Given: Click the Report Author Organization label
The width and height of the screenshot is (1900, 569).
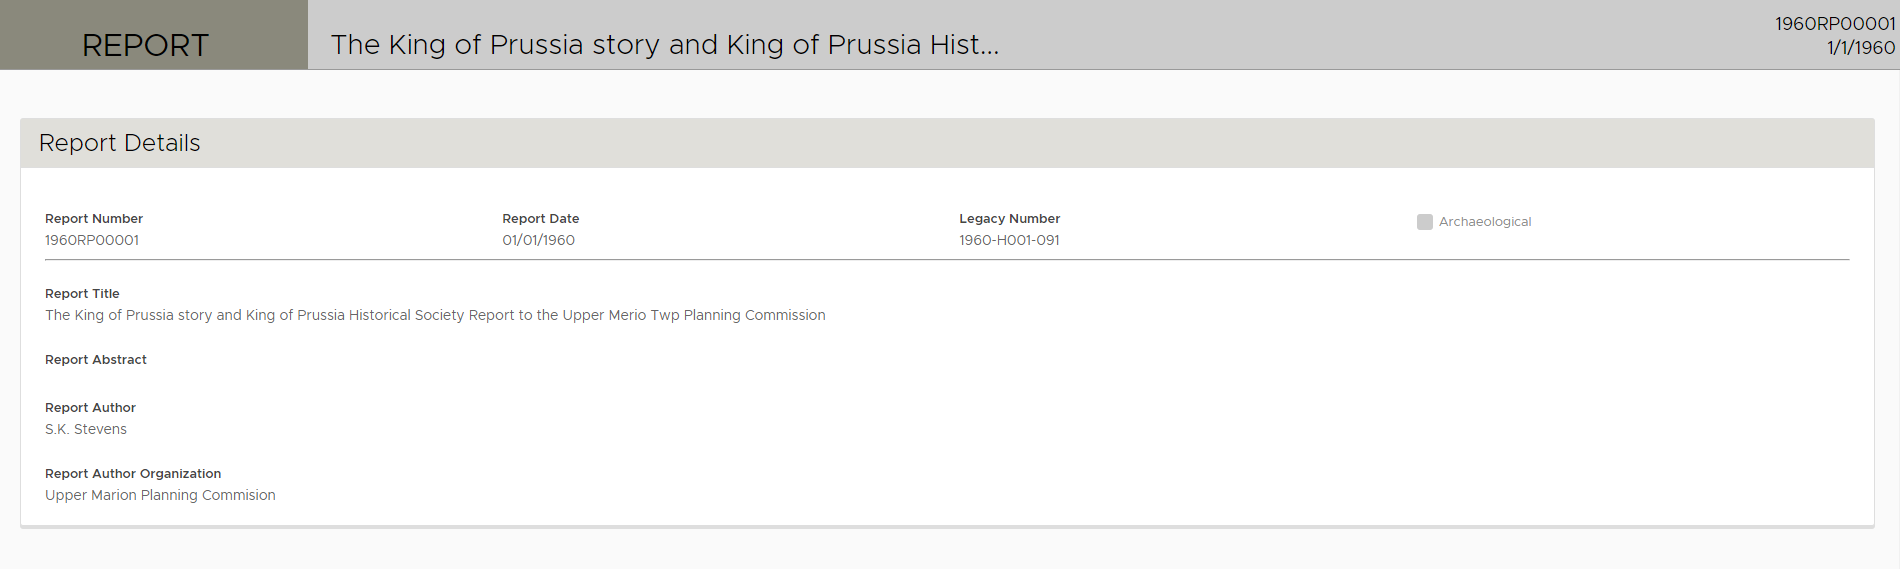Looking at the screenshot, I should pos(133,474).
